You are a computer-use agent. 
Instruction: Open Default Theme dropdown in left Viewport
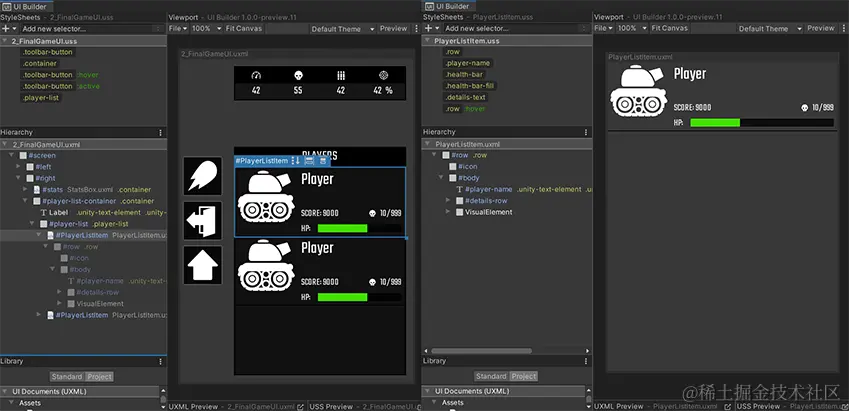tap(343, 29)
